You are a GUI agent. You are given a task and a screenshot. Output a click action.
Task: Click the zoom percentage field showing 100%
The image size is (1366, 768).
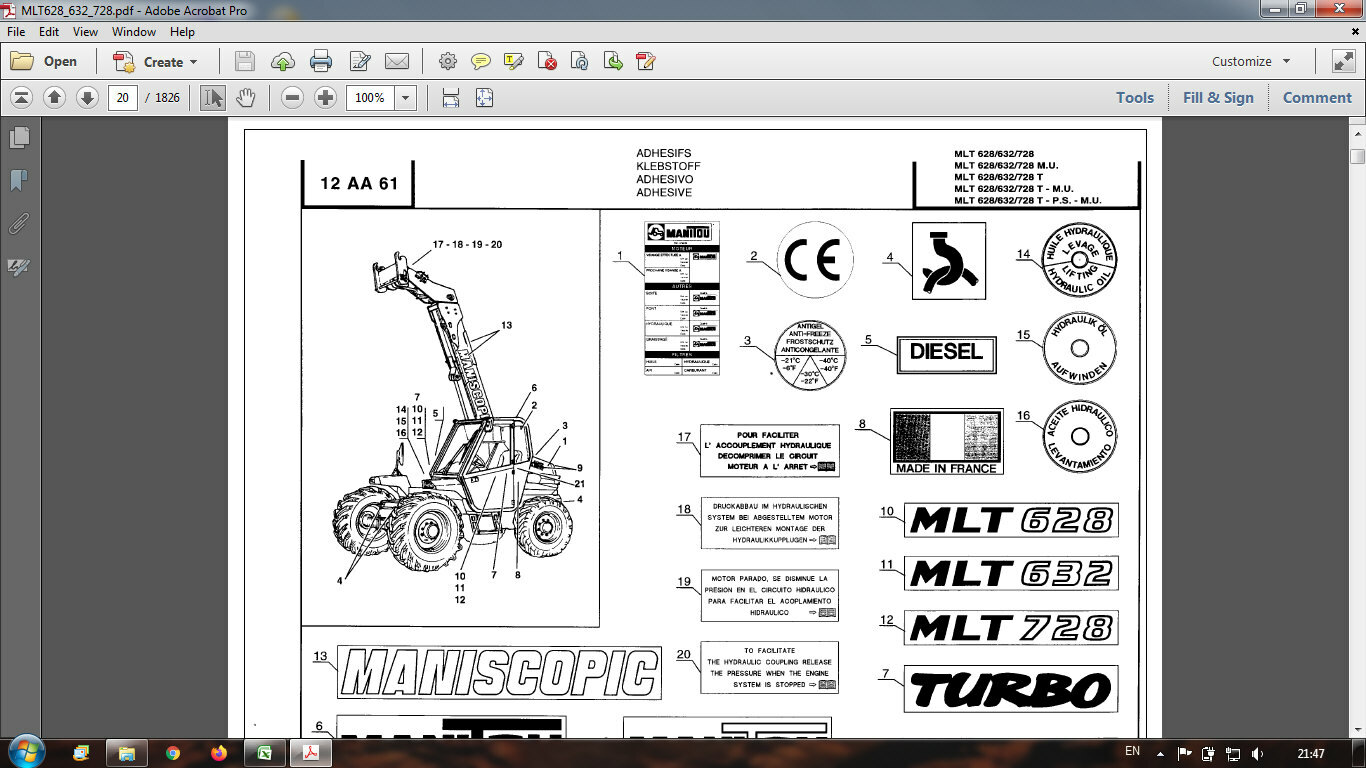(370, 97)
